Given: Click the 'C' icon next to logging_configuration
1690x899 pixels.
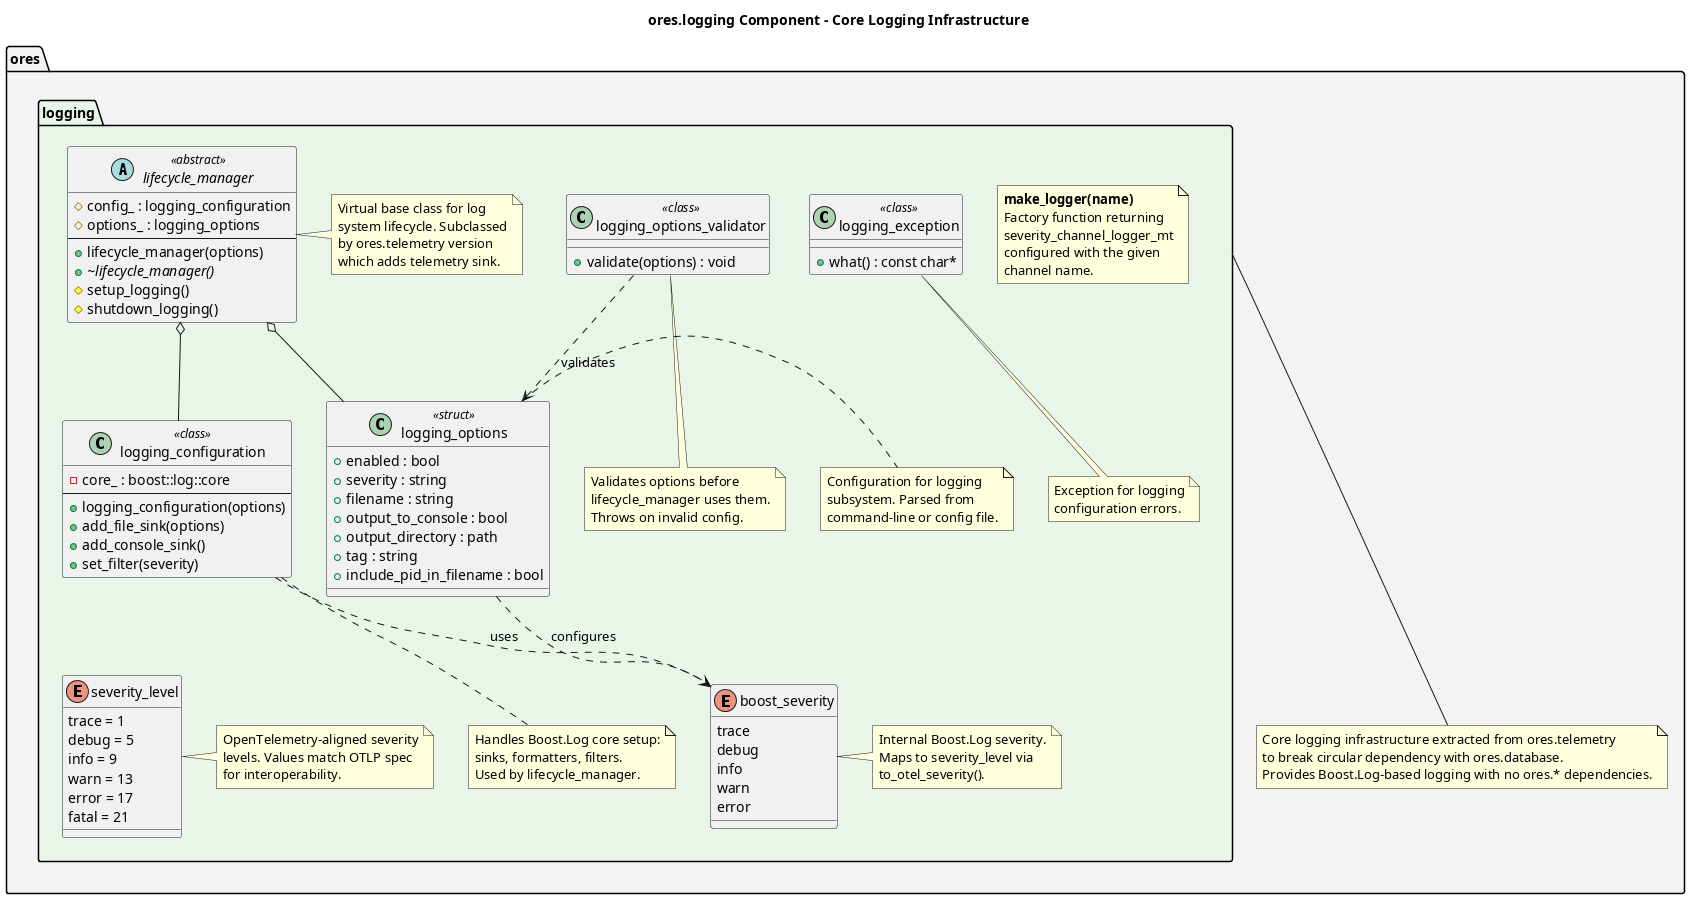Looking at the screenshot, I should [100, 443].
